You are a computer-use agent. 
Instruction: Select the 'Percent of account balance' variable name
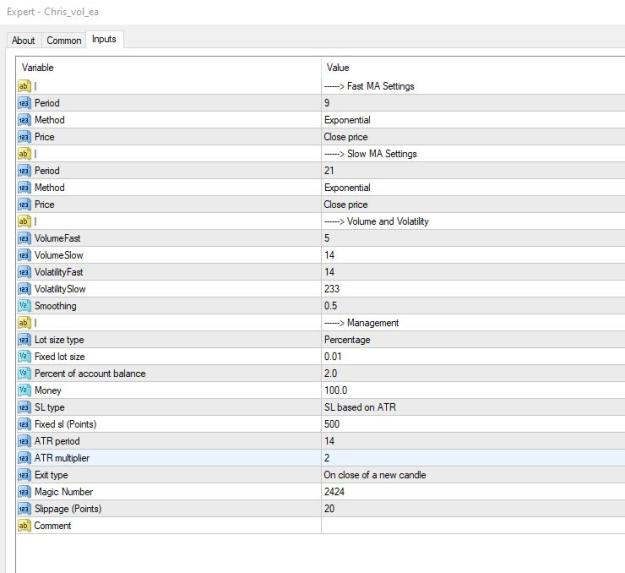coord(90,373)
